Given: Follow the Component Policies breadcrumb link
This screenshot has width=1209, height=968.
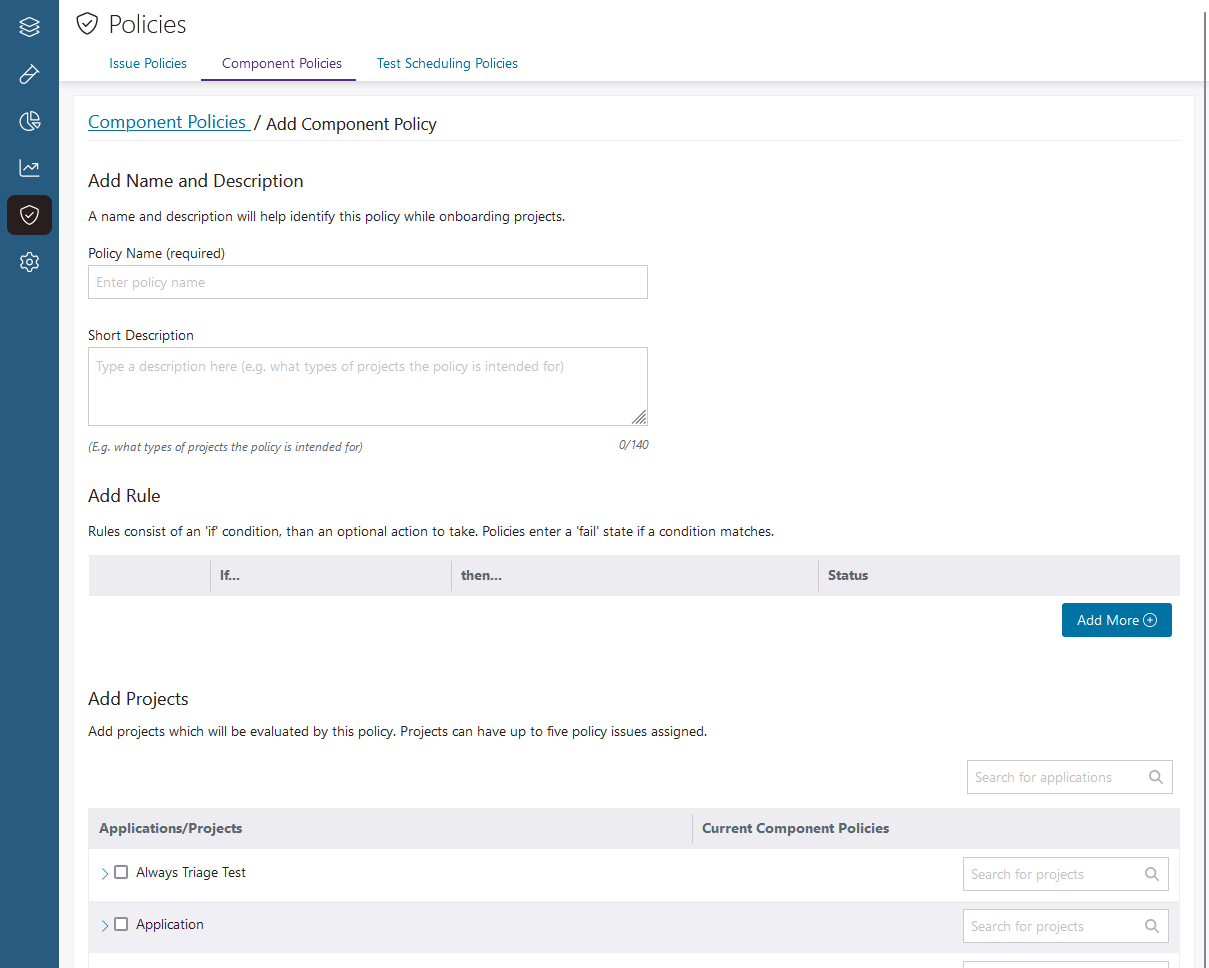Looking at the screenshot, I should pyautogui.click(x=167, y=122).
